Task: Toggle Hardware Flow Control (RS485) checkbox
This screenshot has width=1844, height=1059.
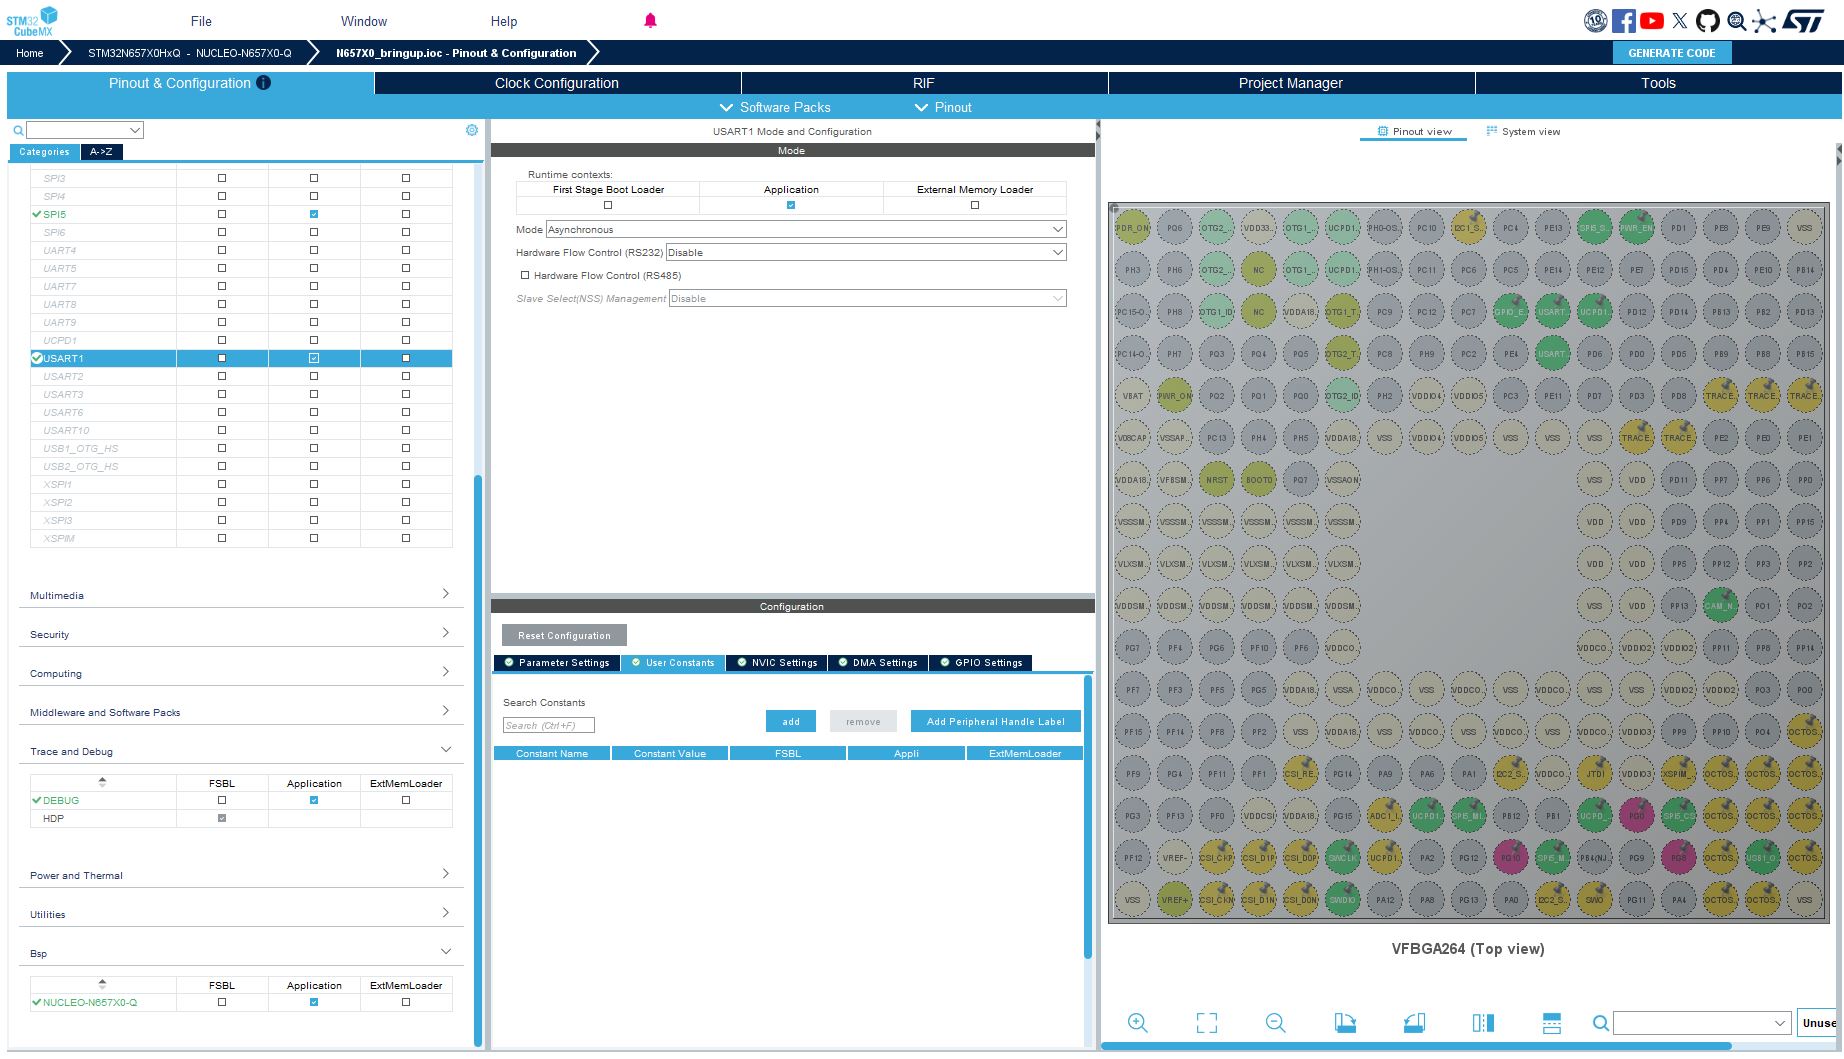Action: point(525,275)
